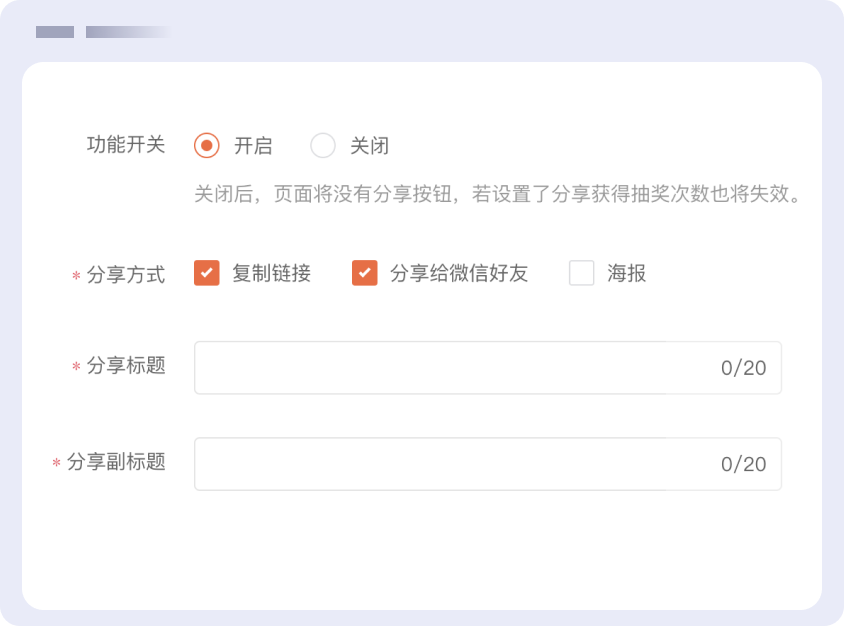Select the 关闭 radio button
844x626 pixels.
click(323, 146)
